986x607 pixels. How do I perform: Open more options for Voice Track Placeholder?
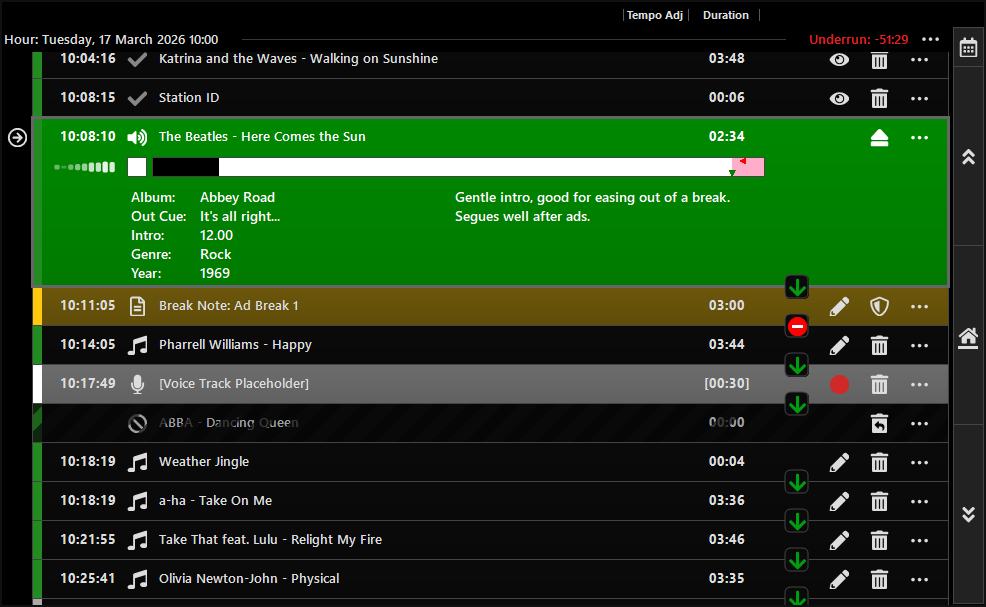[919, 384]
